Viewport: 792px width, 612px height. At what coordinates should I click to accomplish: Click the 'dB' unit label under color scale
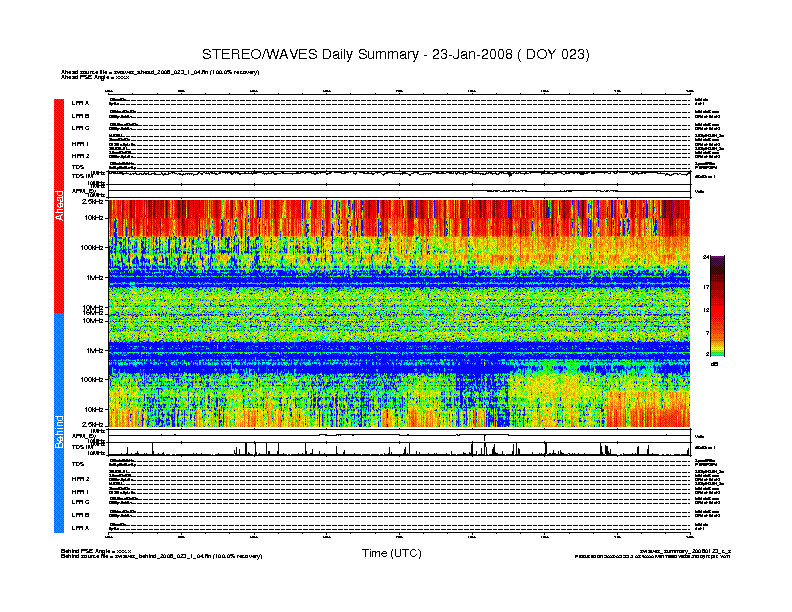pyautogui.click(x=715, y=364)
